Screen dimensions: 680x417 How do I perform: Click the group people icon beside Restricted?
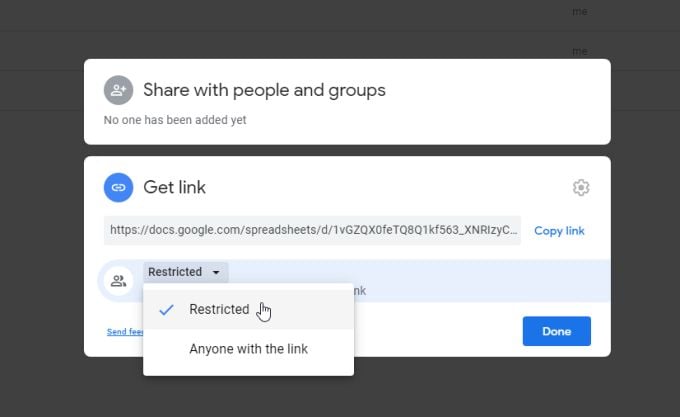[x=118, y=281]
